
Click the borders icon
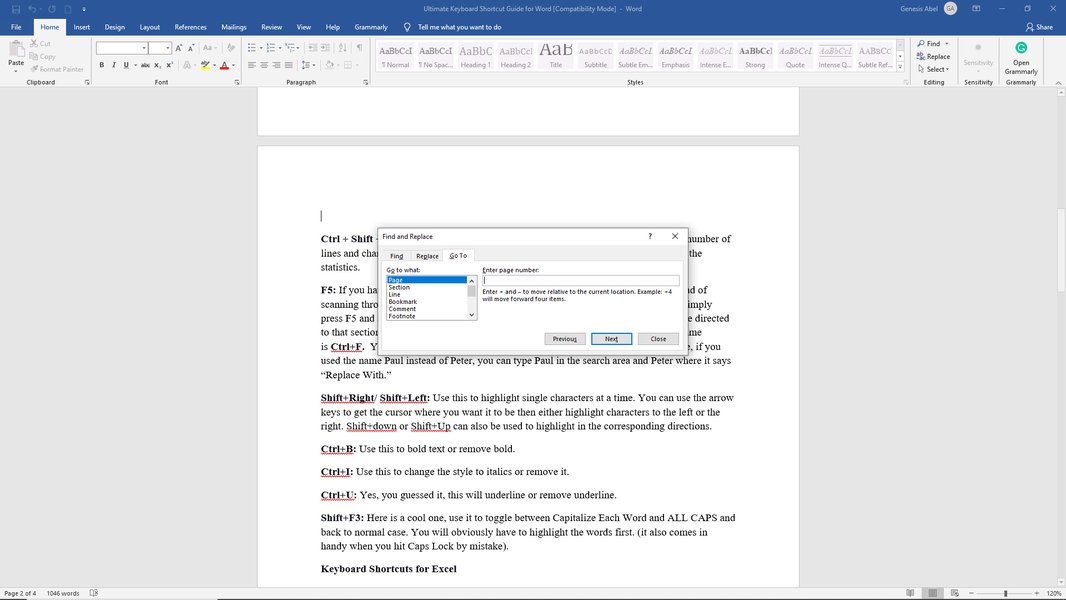click(347, 65)
